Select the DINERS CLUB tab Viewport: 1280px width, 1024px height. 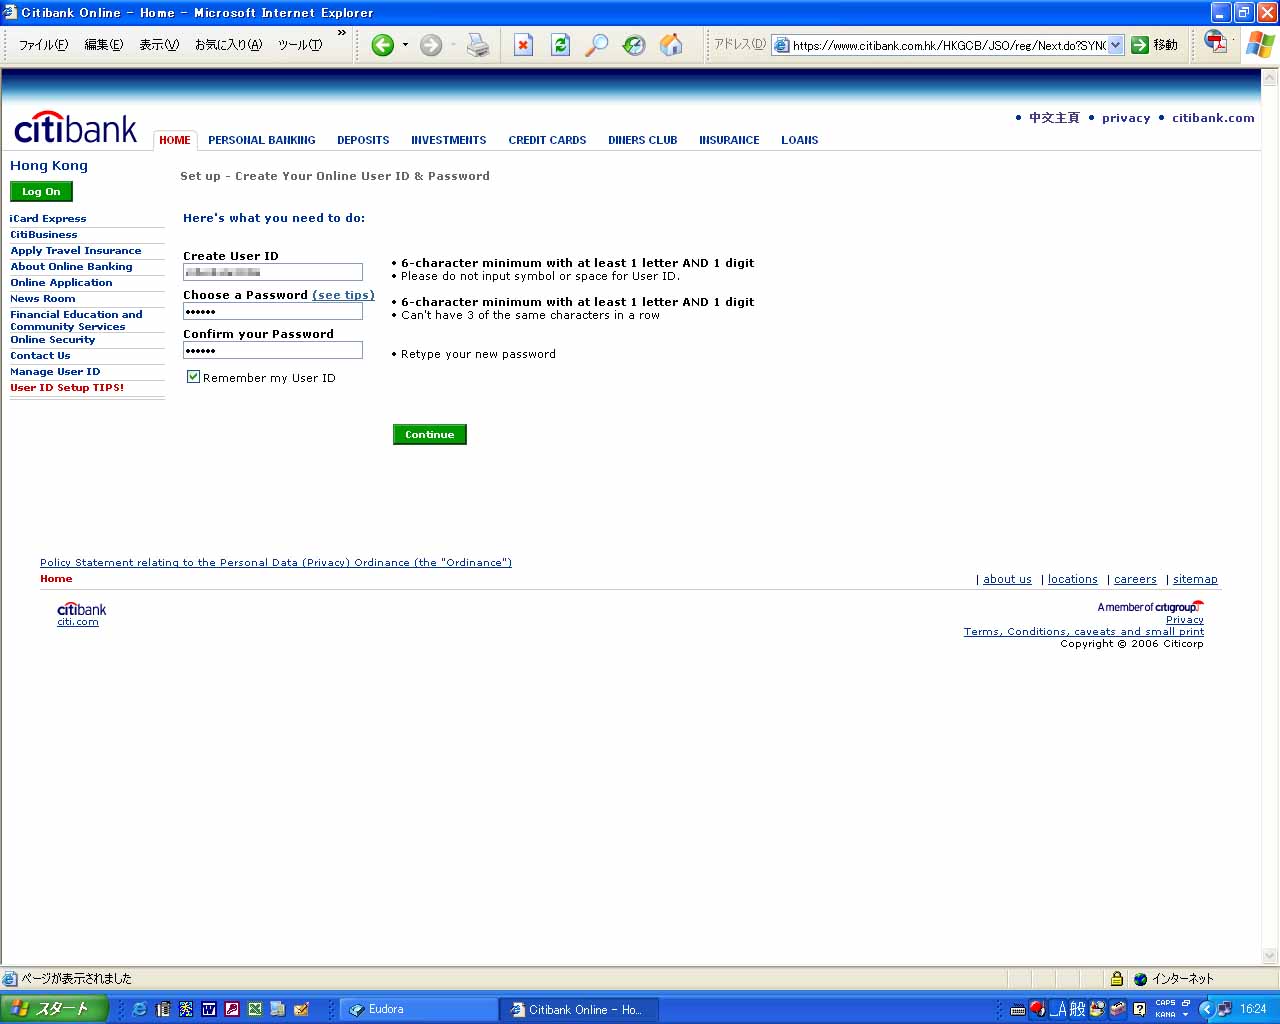pos(643,140)
